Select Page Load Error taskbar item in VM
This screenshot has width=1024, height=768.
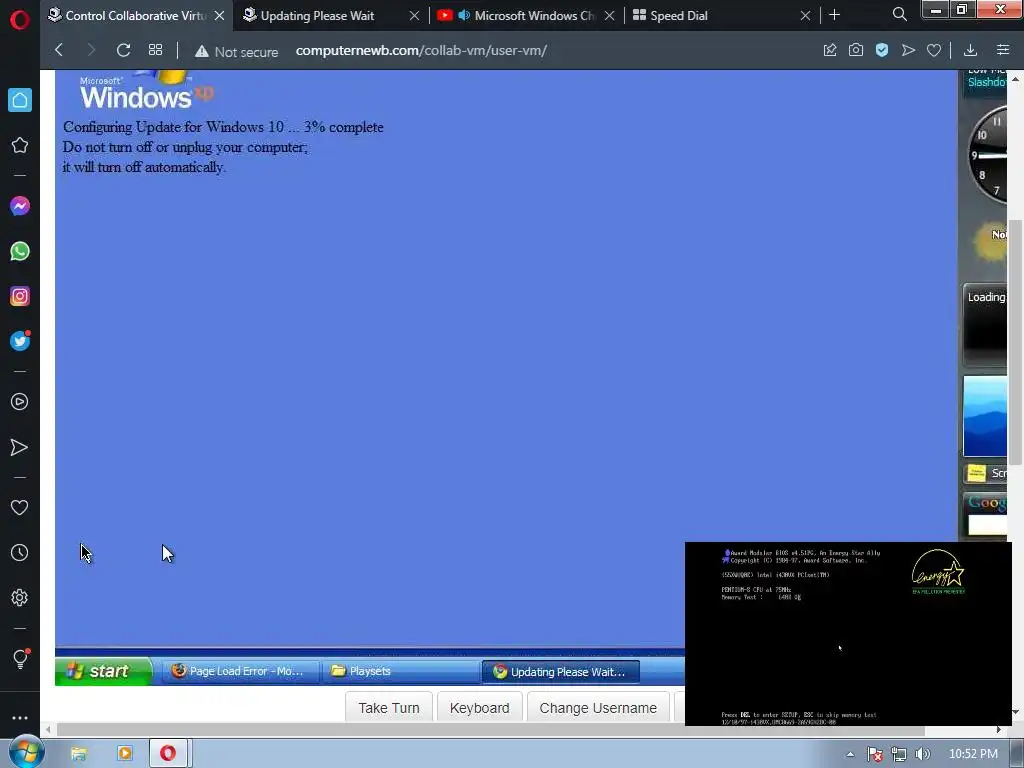click(x=240, y=671)
